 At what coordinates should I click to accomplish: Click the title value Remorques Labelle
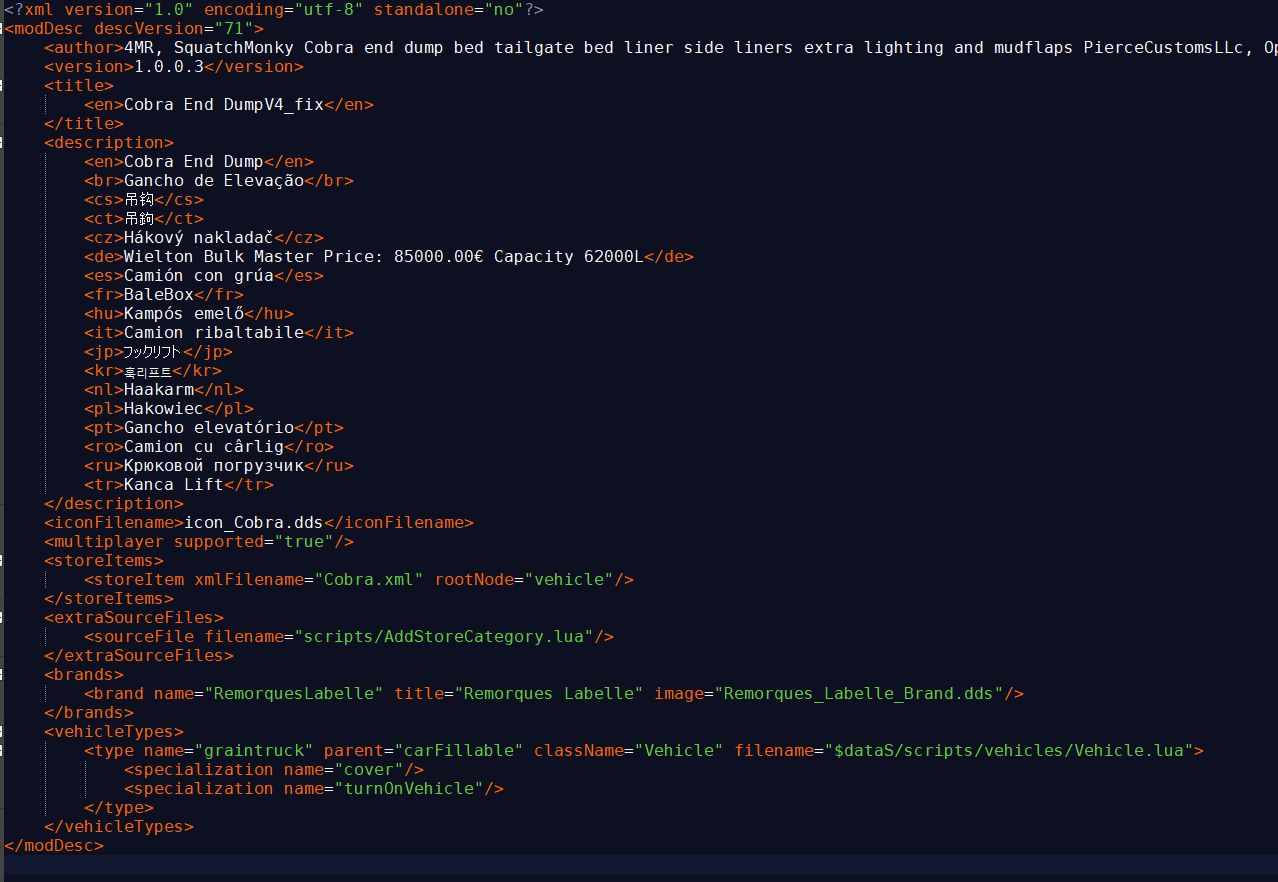(x=549, y=693)
